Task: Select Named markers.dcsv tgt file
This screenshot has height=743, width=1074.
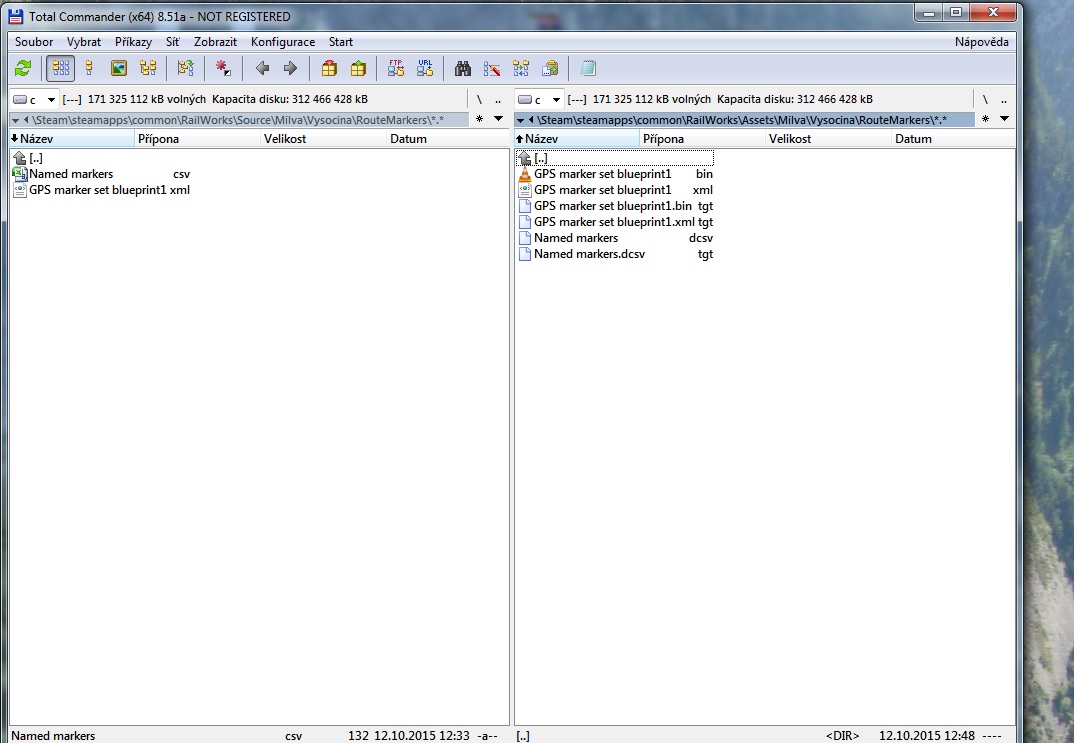Action: pyautogui.click(x=615, y=254)
